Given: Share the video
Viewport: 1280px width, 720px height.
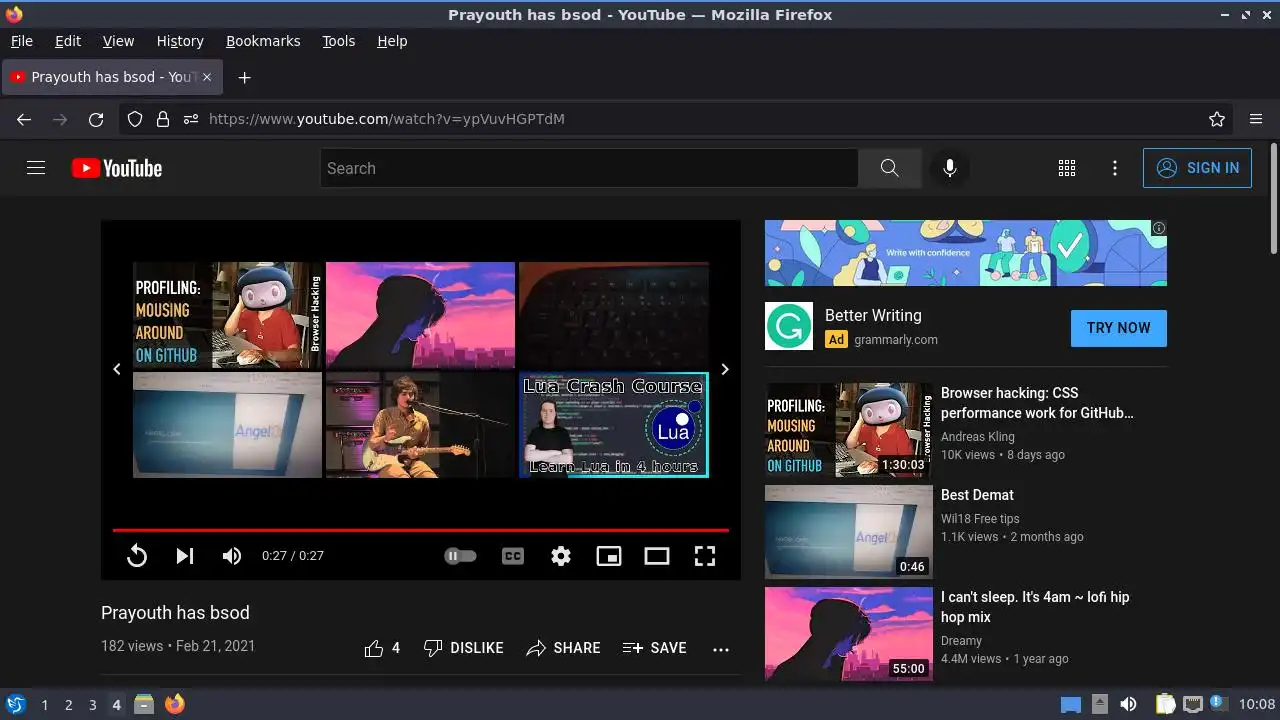Looking at the screenshot, I should coord(563,648).
